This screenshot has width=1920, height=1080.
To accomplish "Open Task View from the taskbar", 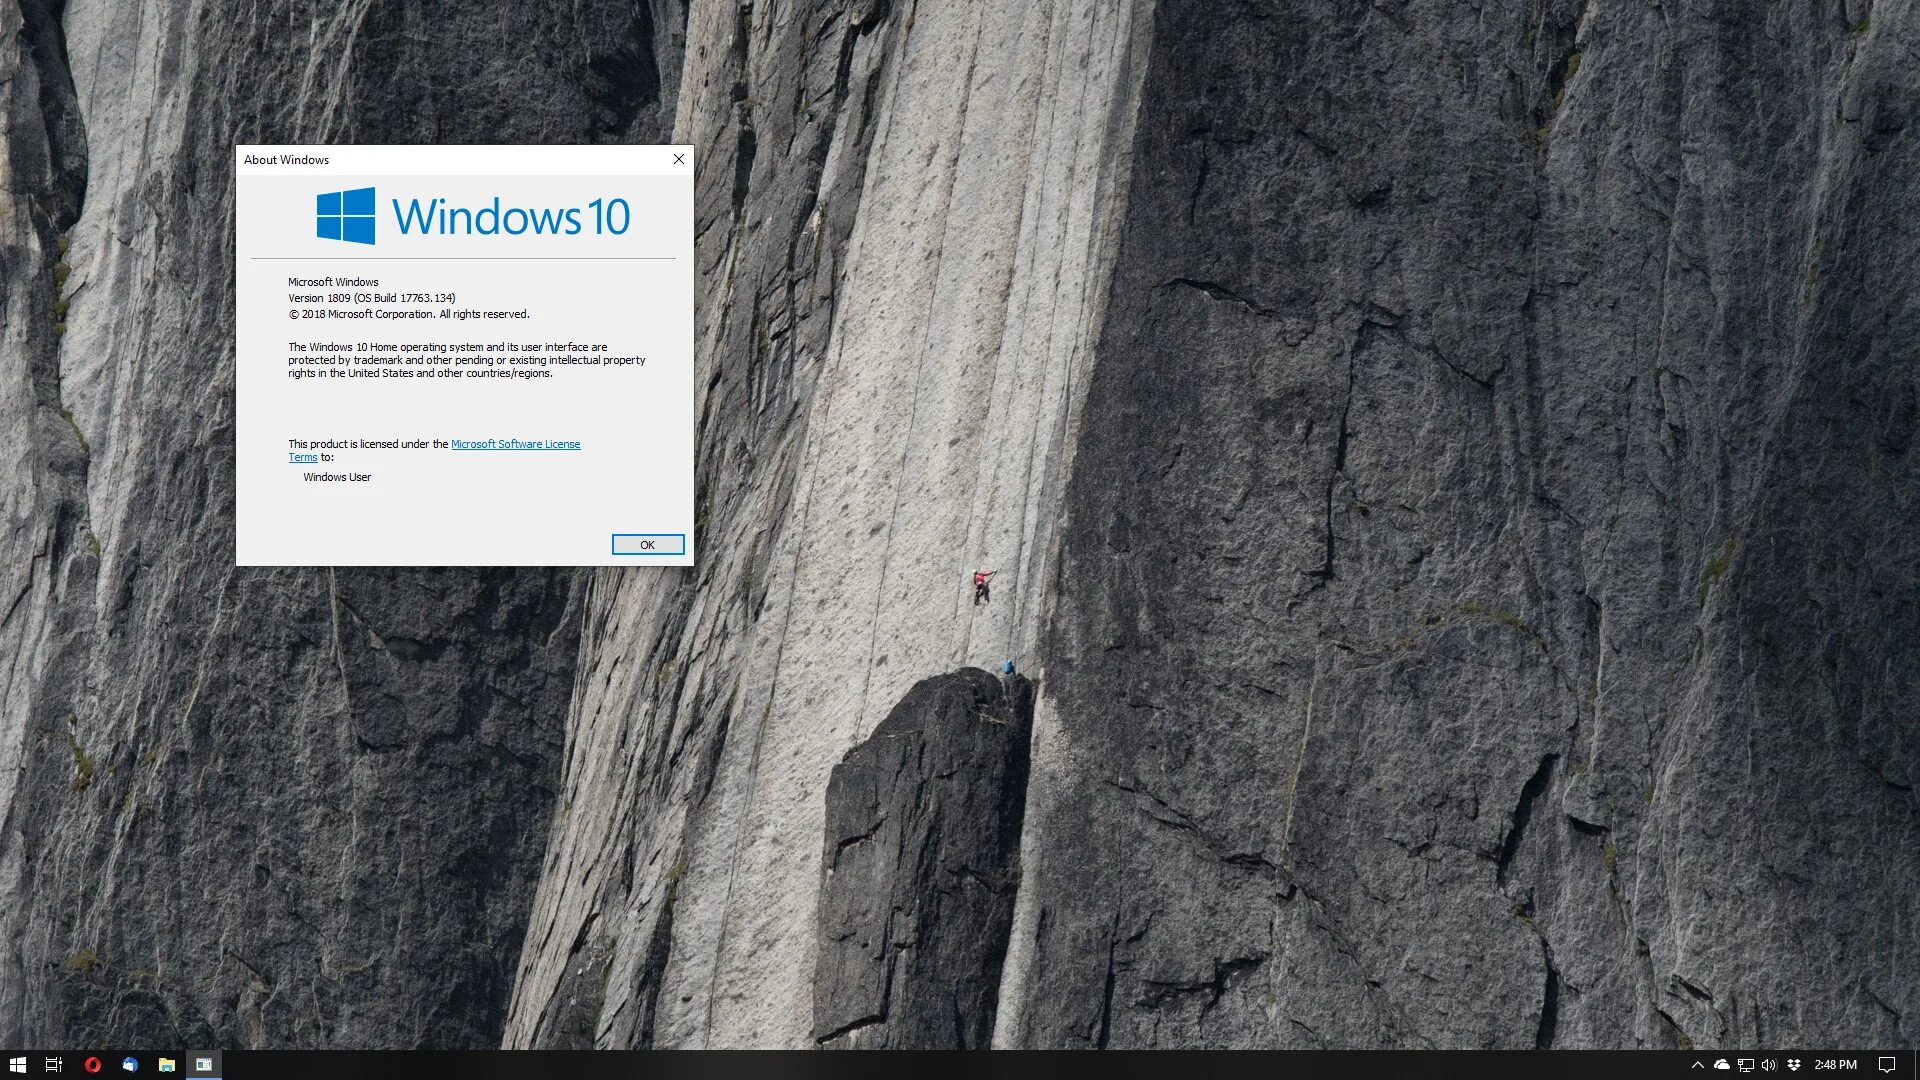I will pyautogui.click(x=54, y=1065).
